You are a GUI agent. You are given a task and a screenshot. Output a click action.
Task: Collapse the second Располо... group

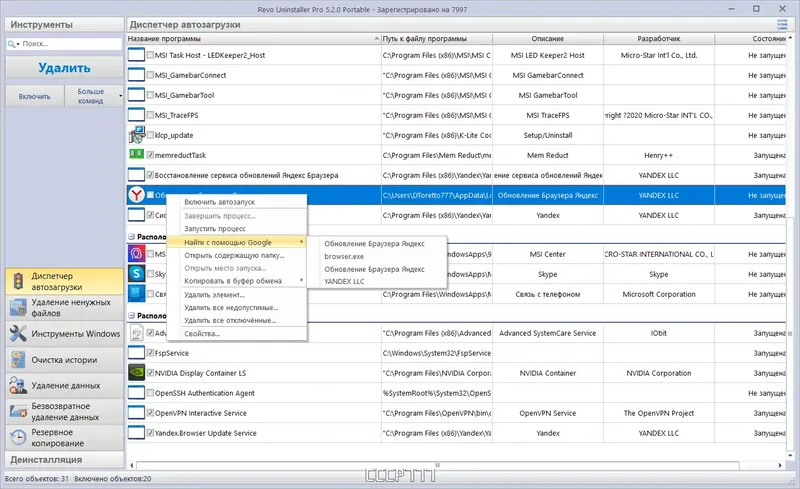pyautogui.click(x=131, y=315)
